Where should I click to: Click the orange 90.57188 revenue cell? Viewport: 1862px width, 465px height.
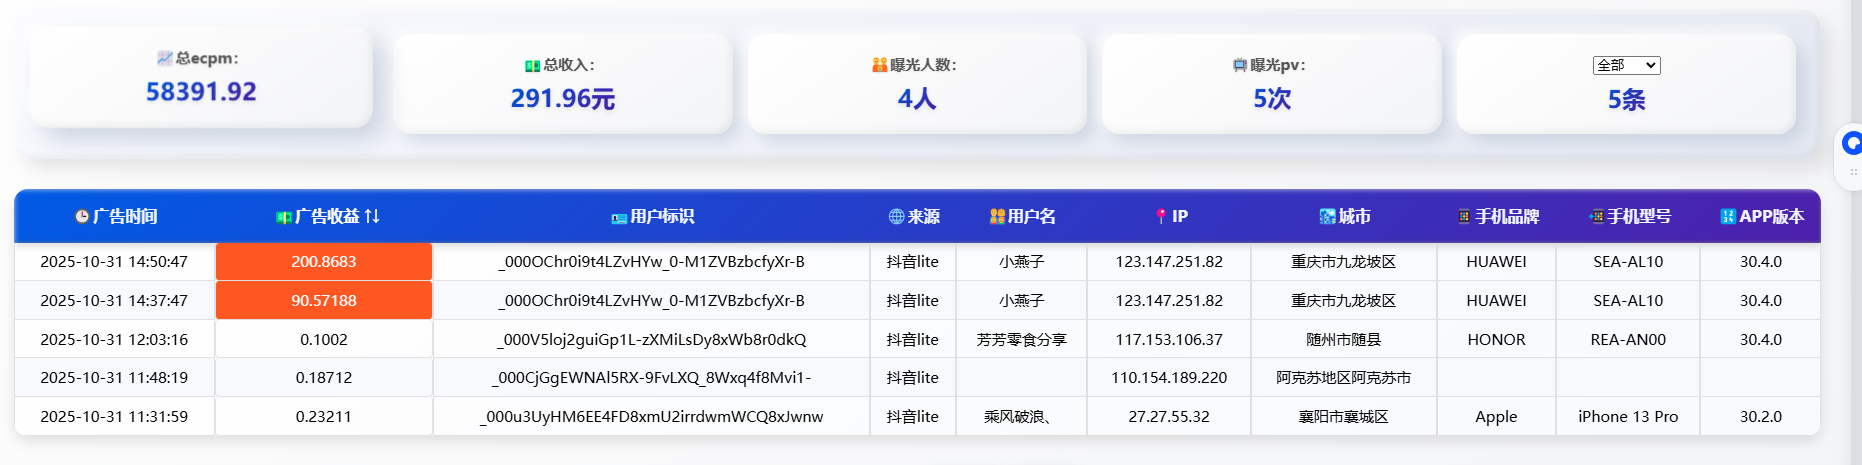(324, 301)
